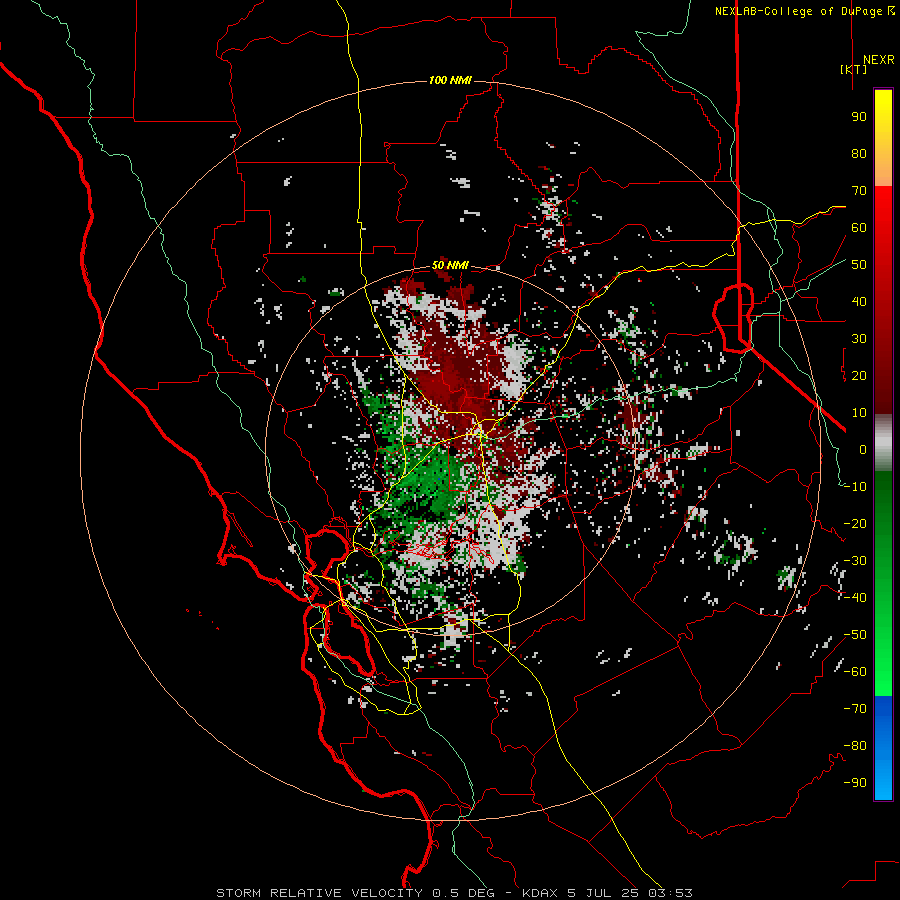Click the gray zero-velocity segment of the color bar
Screen dimensions: 900x900
point(883,443)
